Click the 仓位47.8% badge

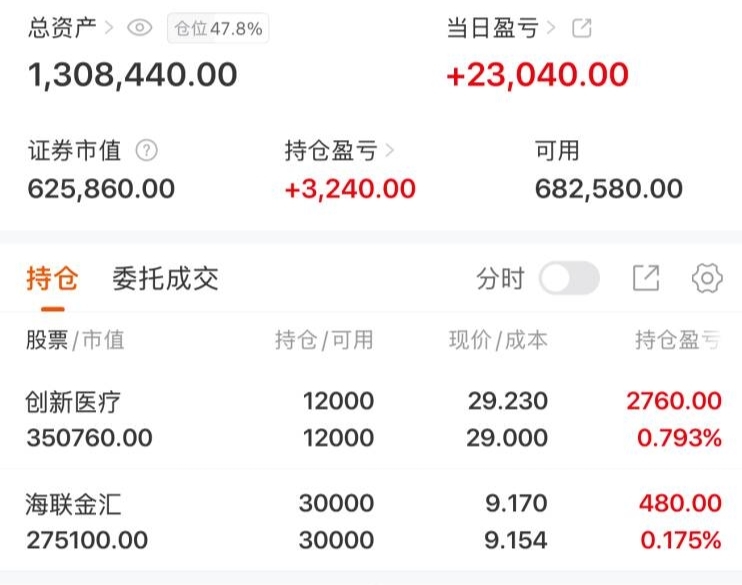coord(218,28)
